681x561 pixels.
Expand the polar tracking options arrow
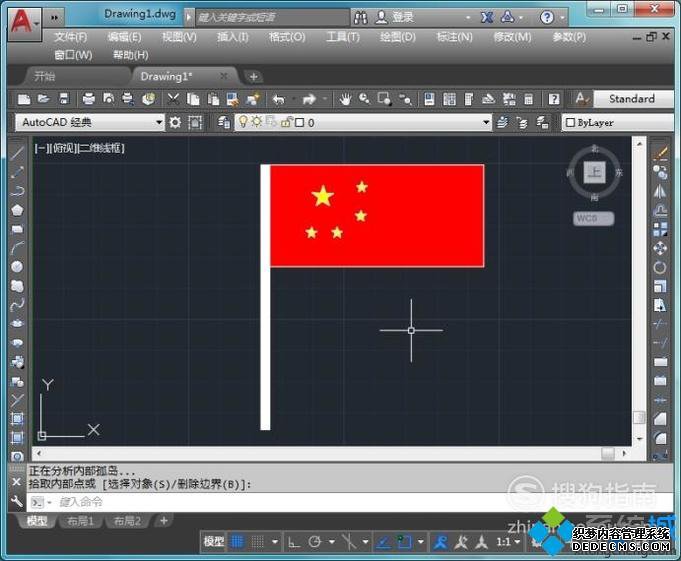[x=332, y=541]
